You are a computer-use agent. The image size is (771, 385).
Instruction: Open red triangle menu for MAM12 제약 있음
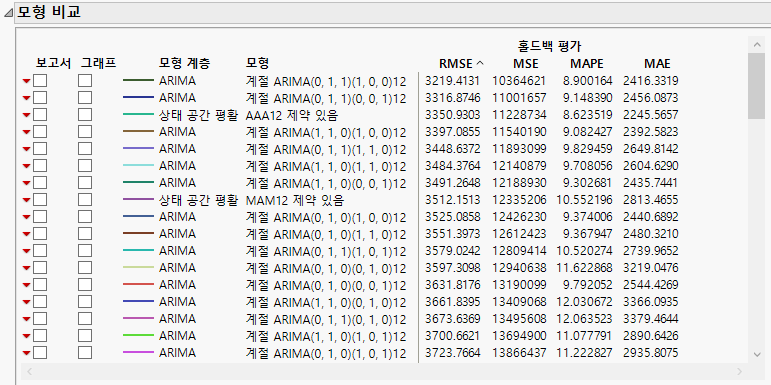coord(27,200)
